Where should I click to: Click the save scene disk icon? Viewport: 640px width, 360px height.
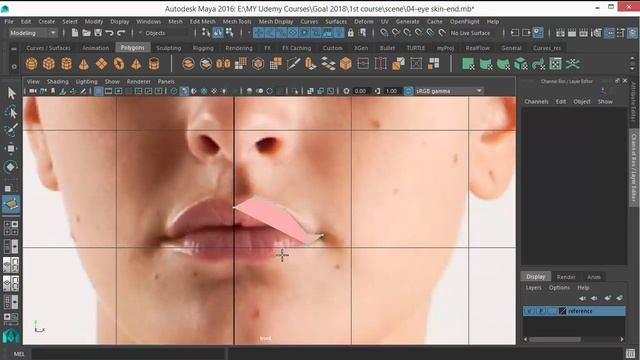point(98,33)
